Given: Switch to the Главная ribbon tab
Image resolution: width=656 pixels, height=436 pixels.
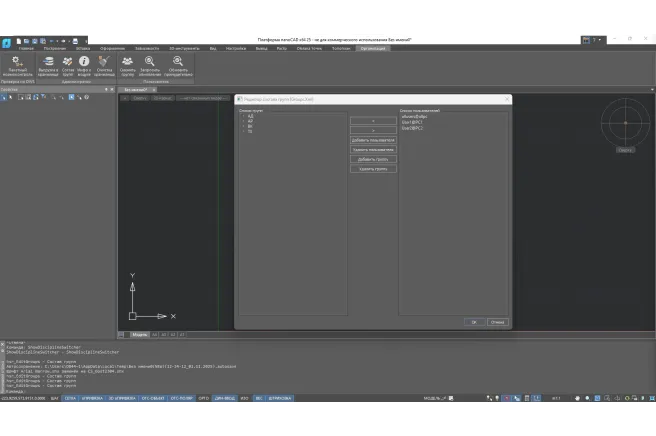Looking at the screenshot, I should click(25, 48).
